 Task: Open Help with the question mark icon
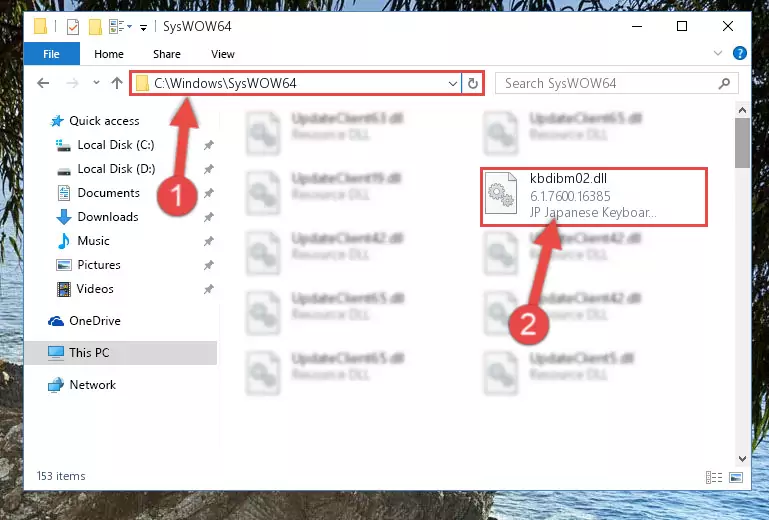740,53
